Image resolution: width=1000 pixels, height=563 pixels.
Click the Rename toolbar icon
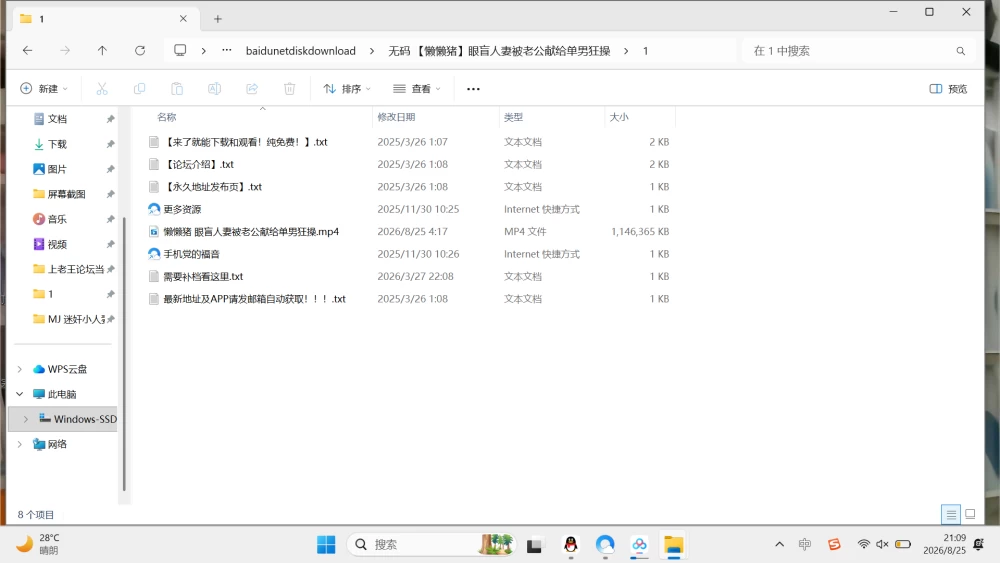pos(214,89)
